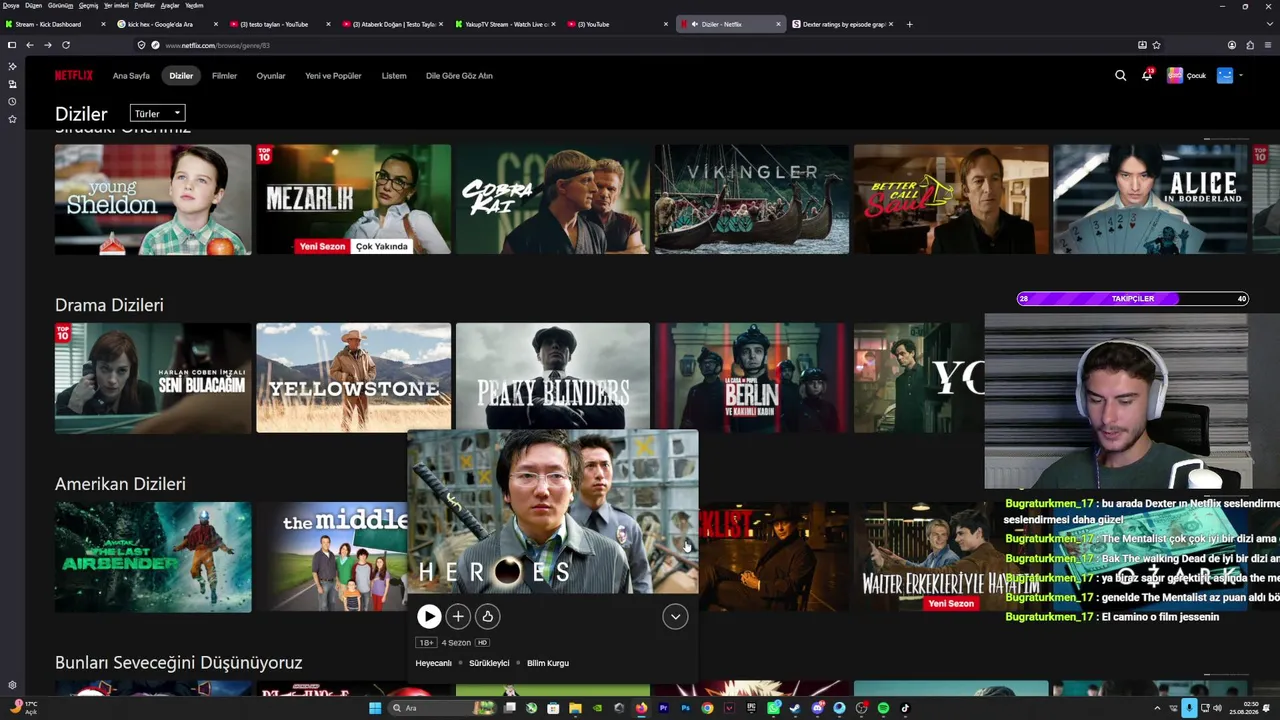Like Heroes with the thumbs-up button
Image resolution: width=1280 pixels, height=720 pixels.
[487, 617]
